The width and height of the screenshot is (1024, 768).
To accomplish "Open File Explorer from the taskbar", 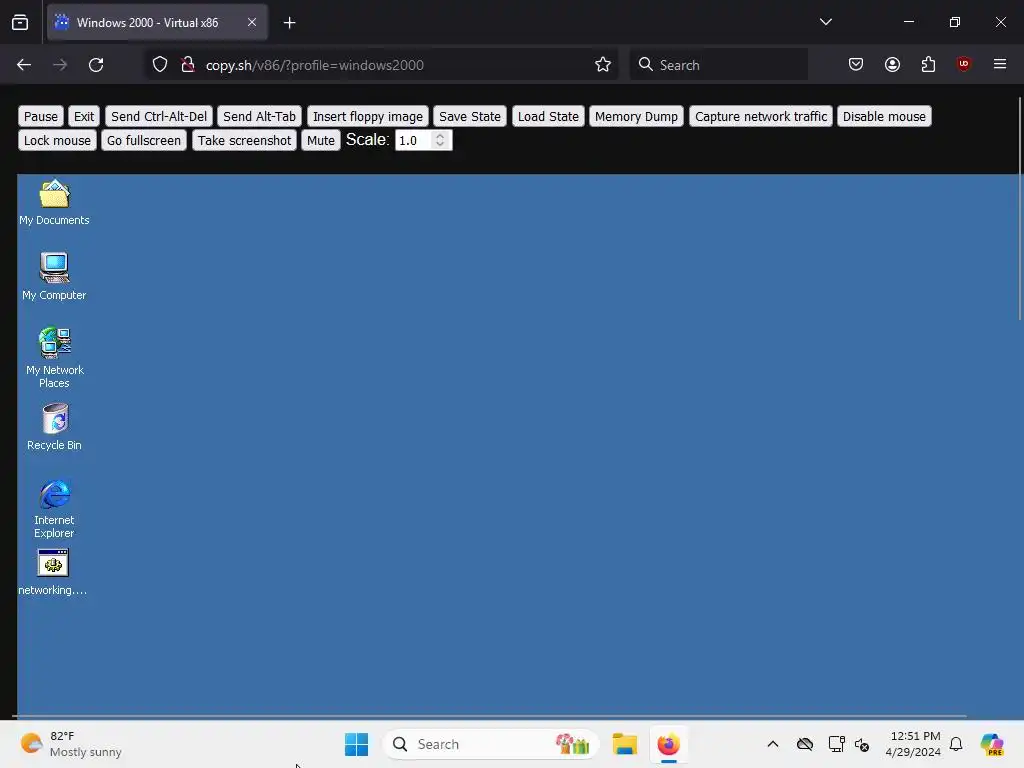I will click(x=624, y=744).
